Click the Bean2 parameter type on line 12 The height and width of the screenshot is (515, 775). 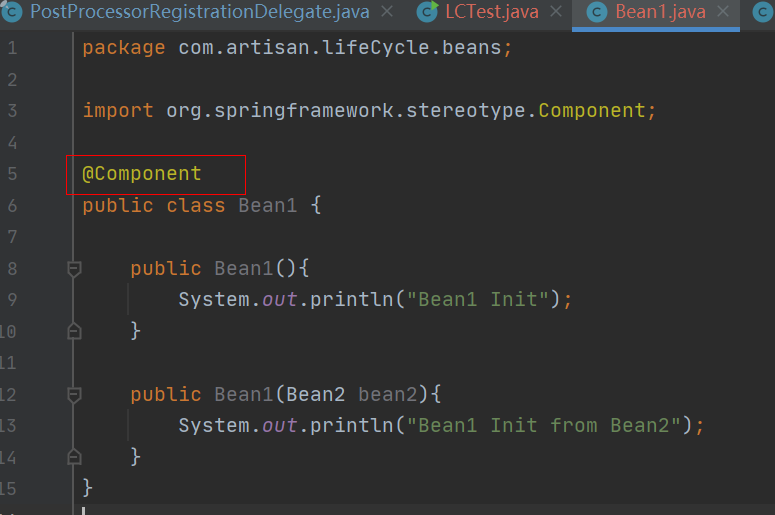(x=315, y=395)
